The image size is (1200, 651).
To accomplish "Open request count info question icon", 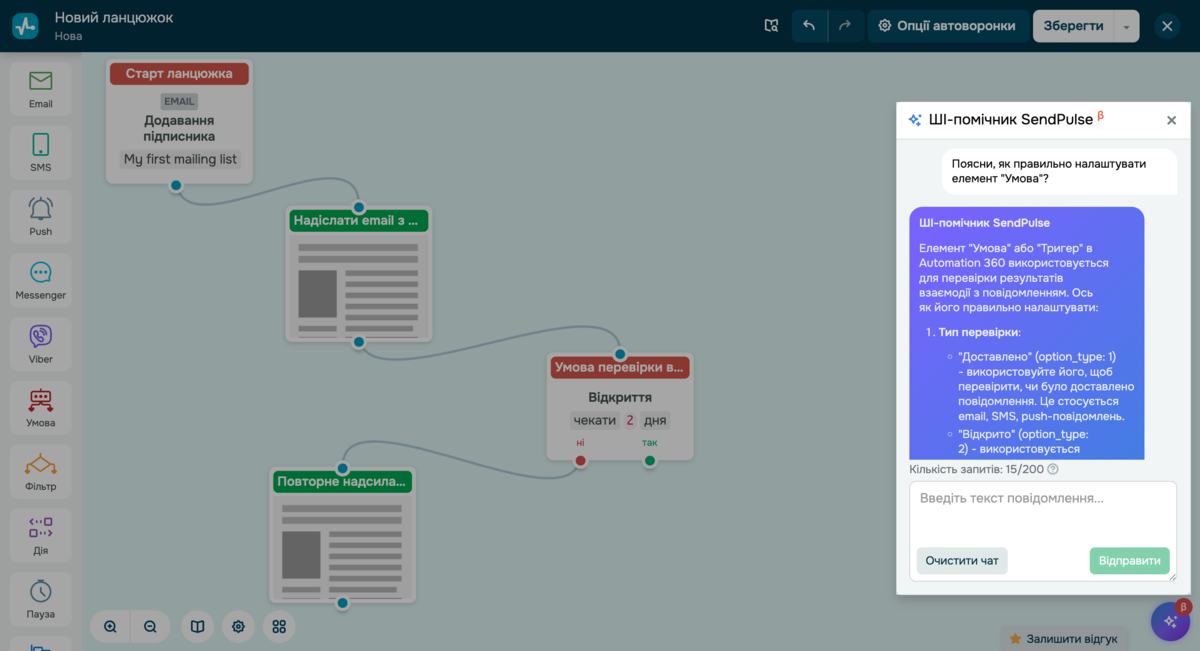I will click(x=1053, y=469).
